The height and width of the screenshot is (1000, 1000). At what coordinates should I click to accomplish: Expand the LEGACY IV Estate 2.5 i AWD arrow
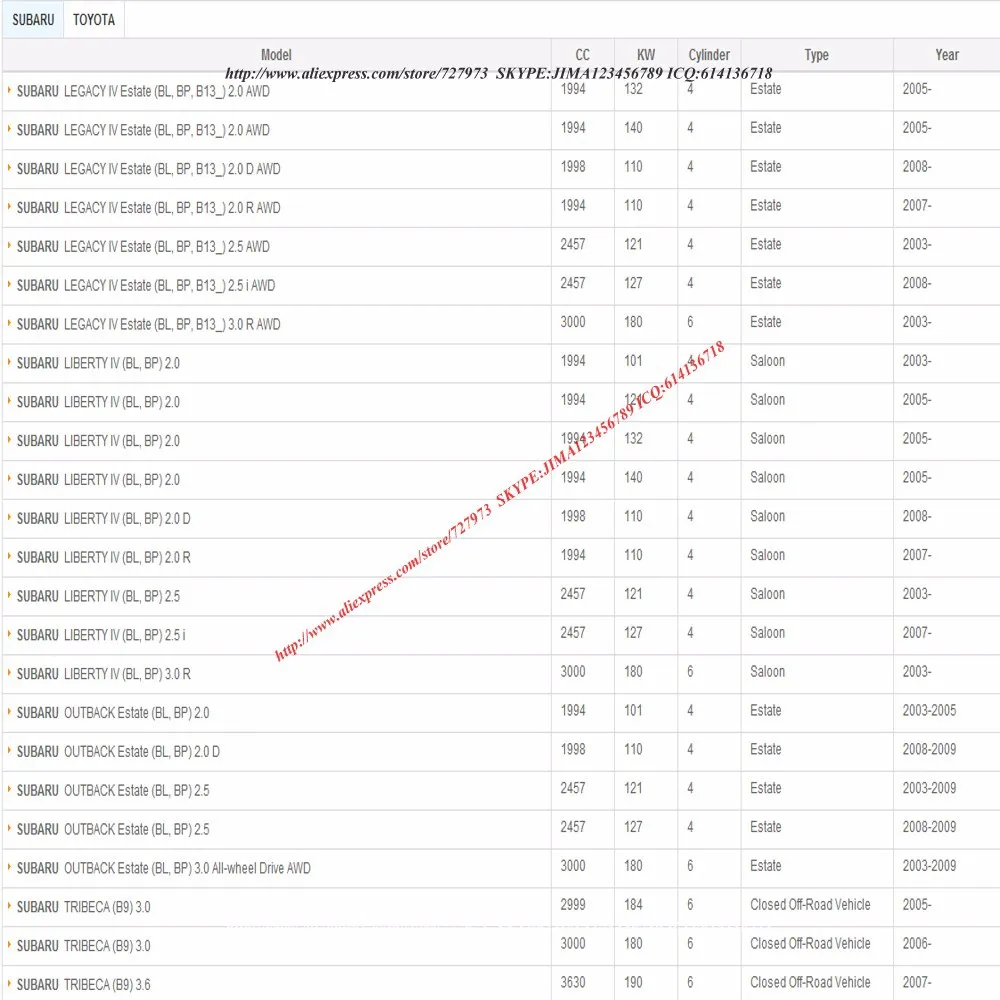9,284
